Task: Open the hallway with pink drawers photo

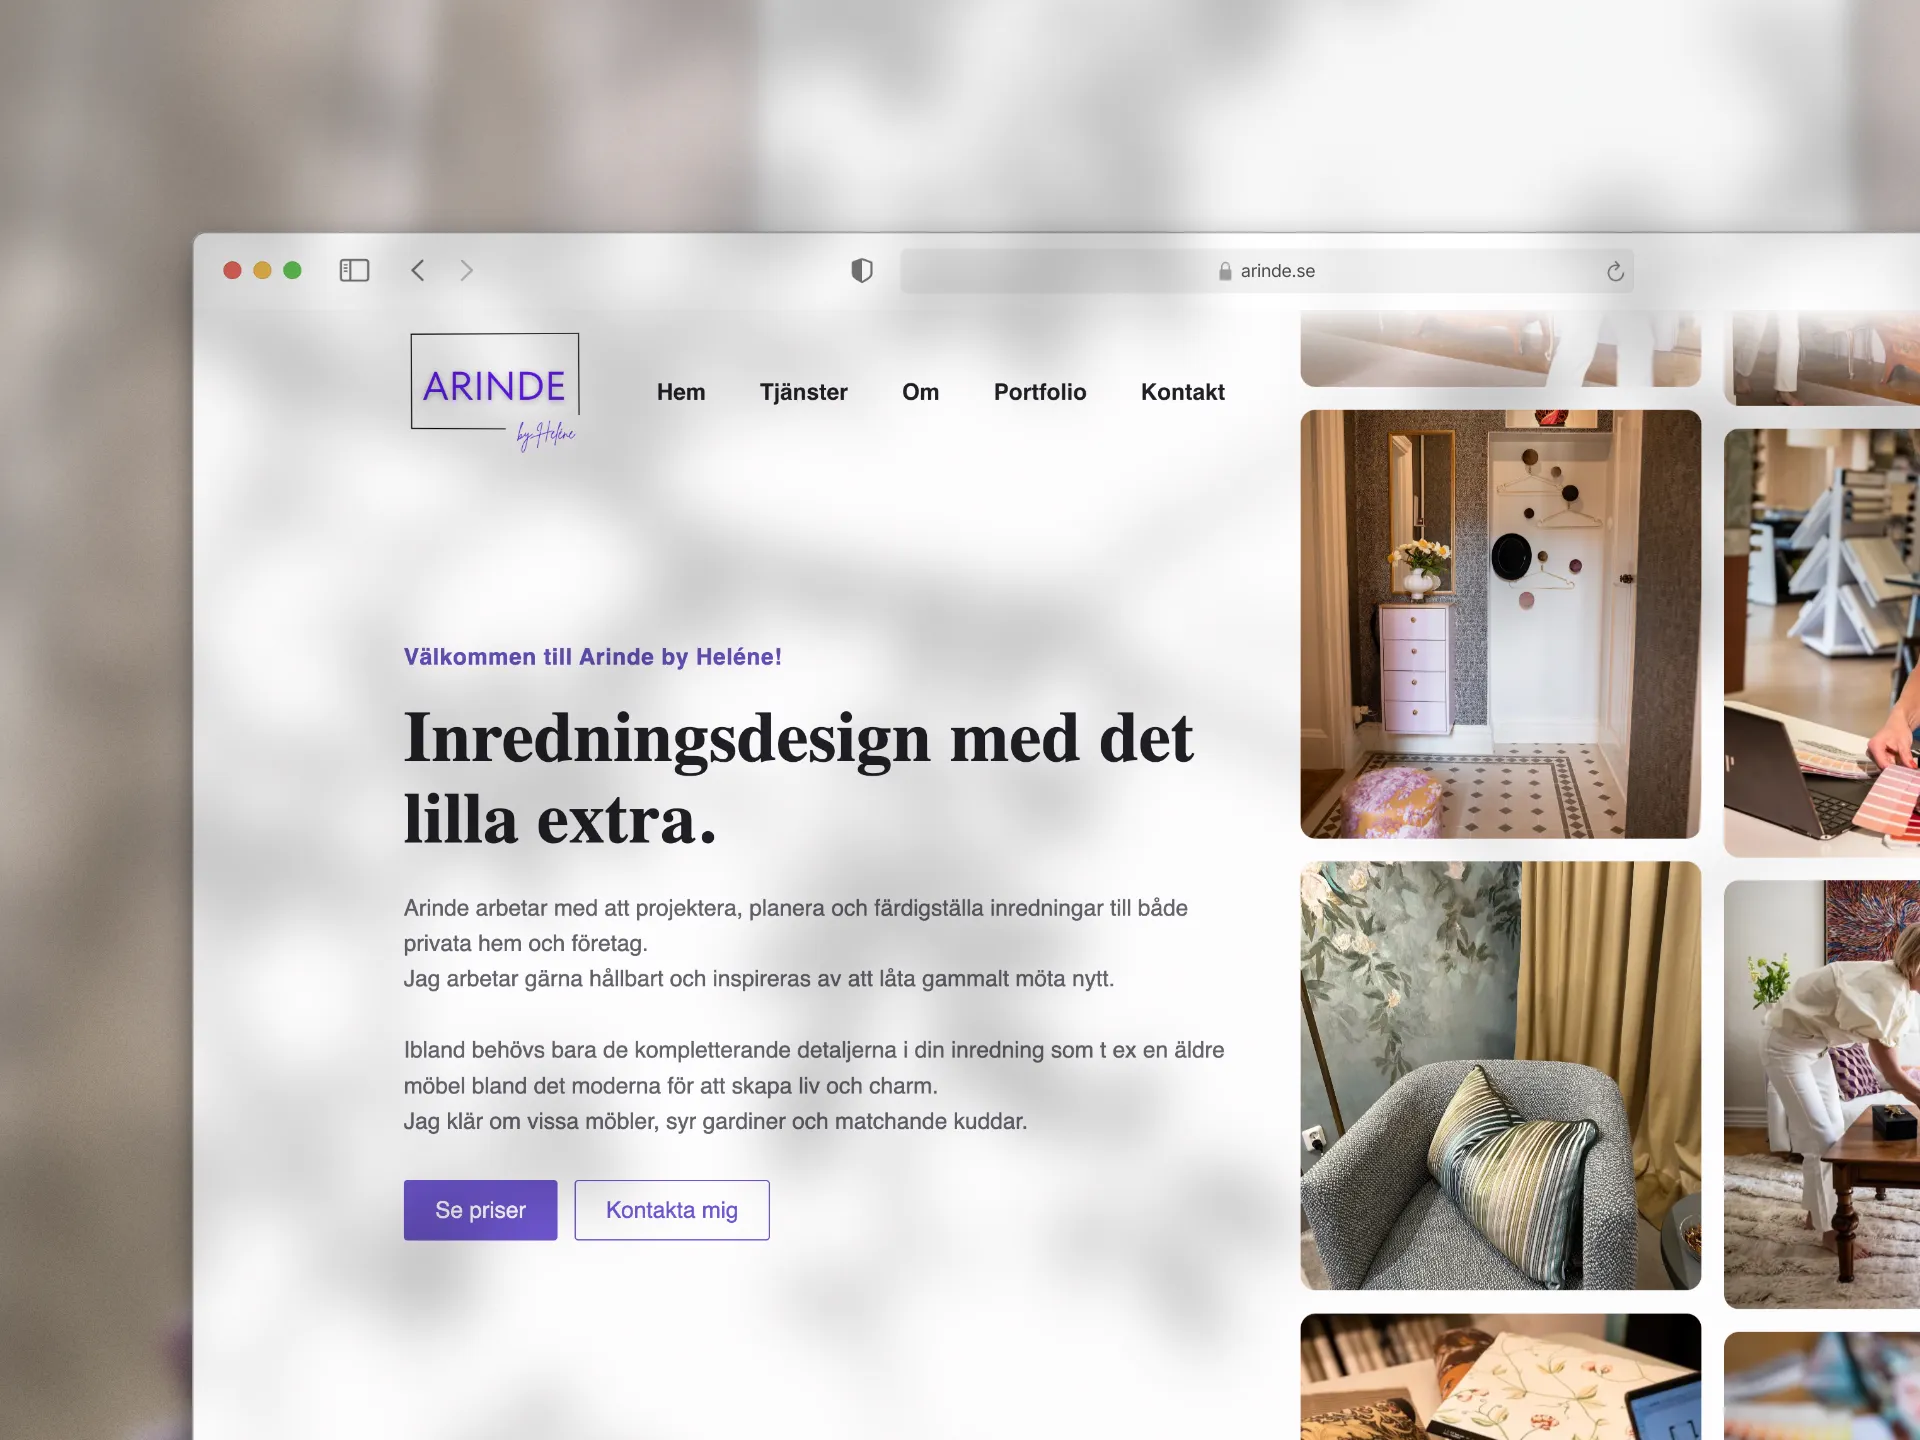Action: click(1500, 624)
